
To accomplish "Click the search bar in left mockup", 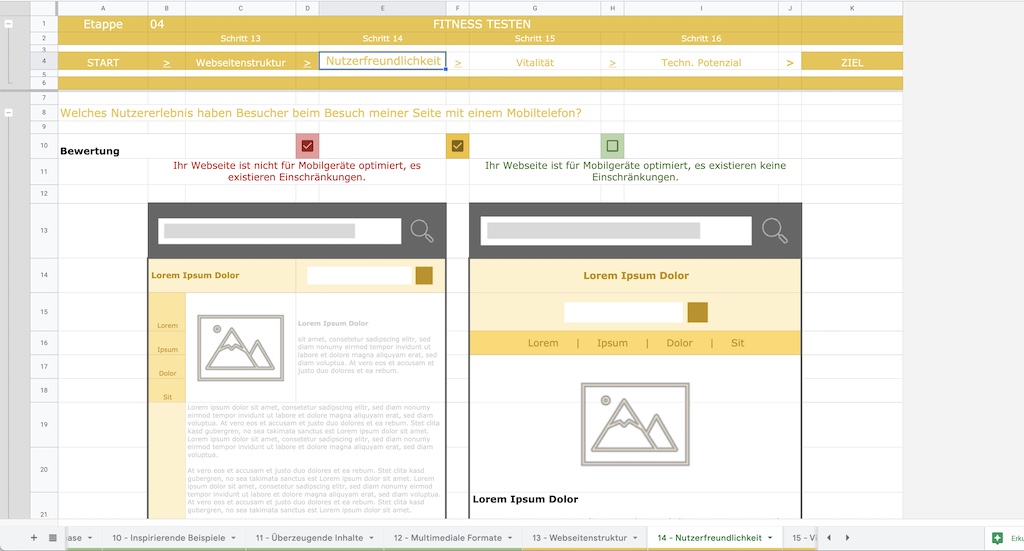I will 280,231.
